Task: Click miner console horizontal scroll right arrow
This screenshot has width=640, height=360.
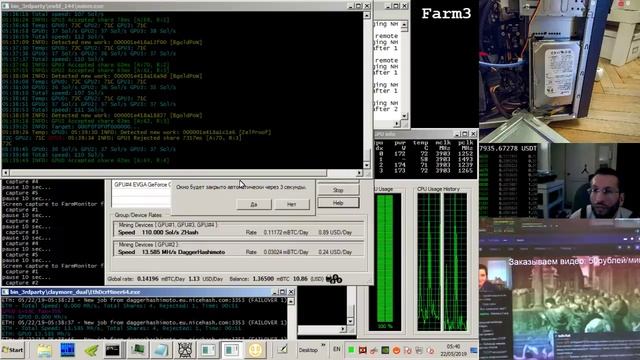Action: click(359, 173)
